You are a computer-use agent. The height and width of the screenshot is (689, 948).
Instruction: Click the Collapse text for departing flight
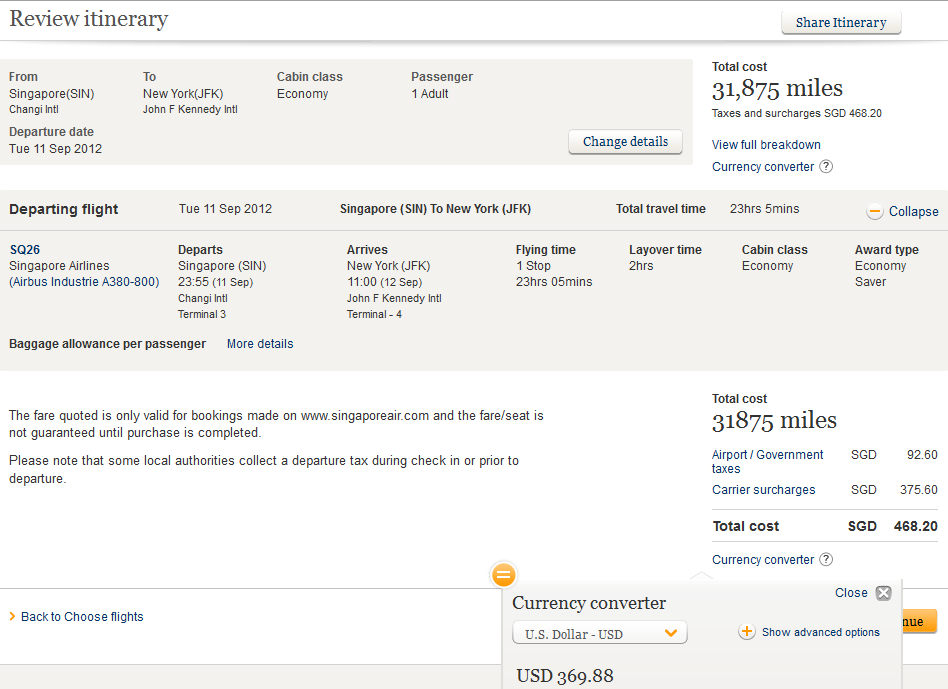(913, 212)
